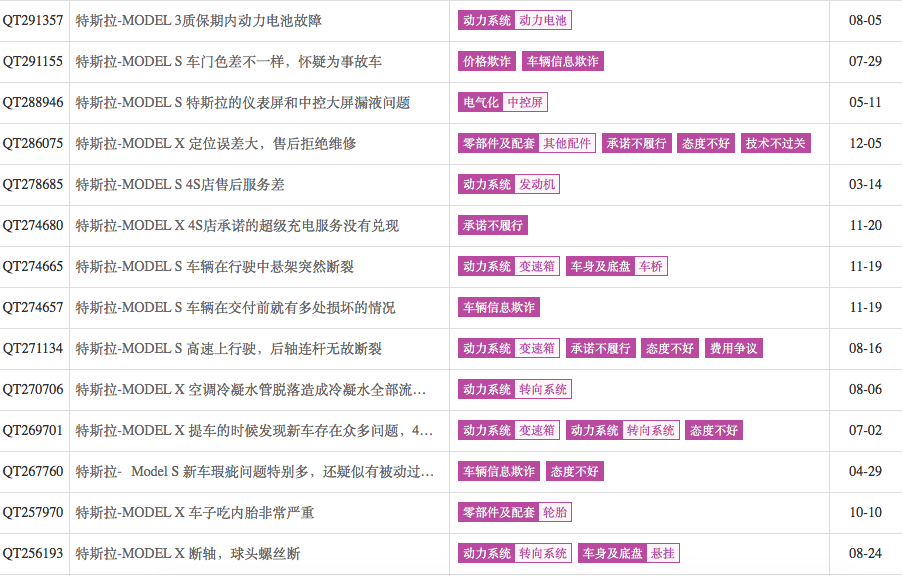Open complaint QT267760 ID cell
The height and width of the screenshot is (576, 902).
(x=33, y=472)
